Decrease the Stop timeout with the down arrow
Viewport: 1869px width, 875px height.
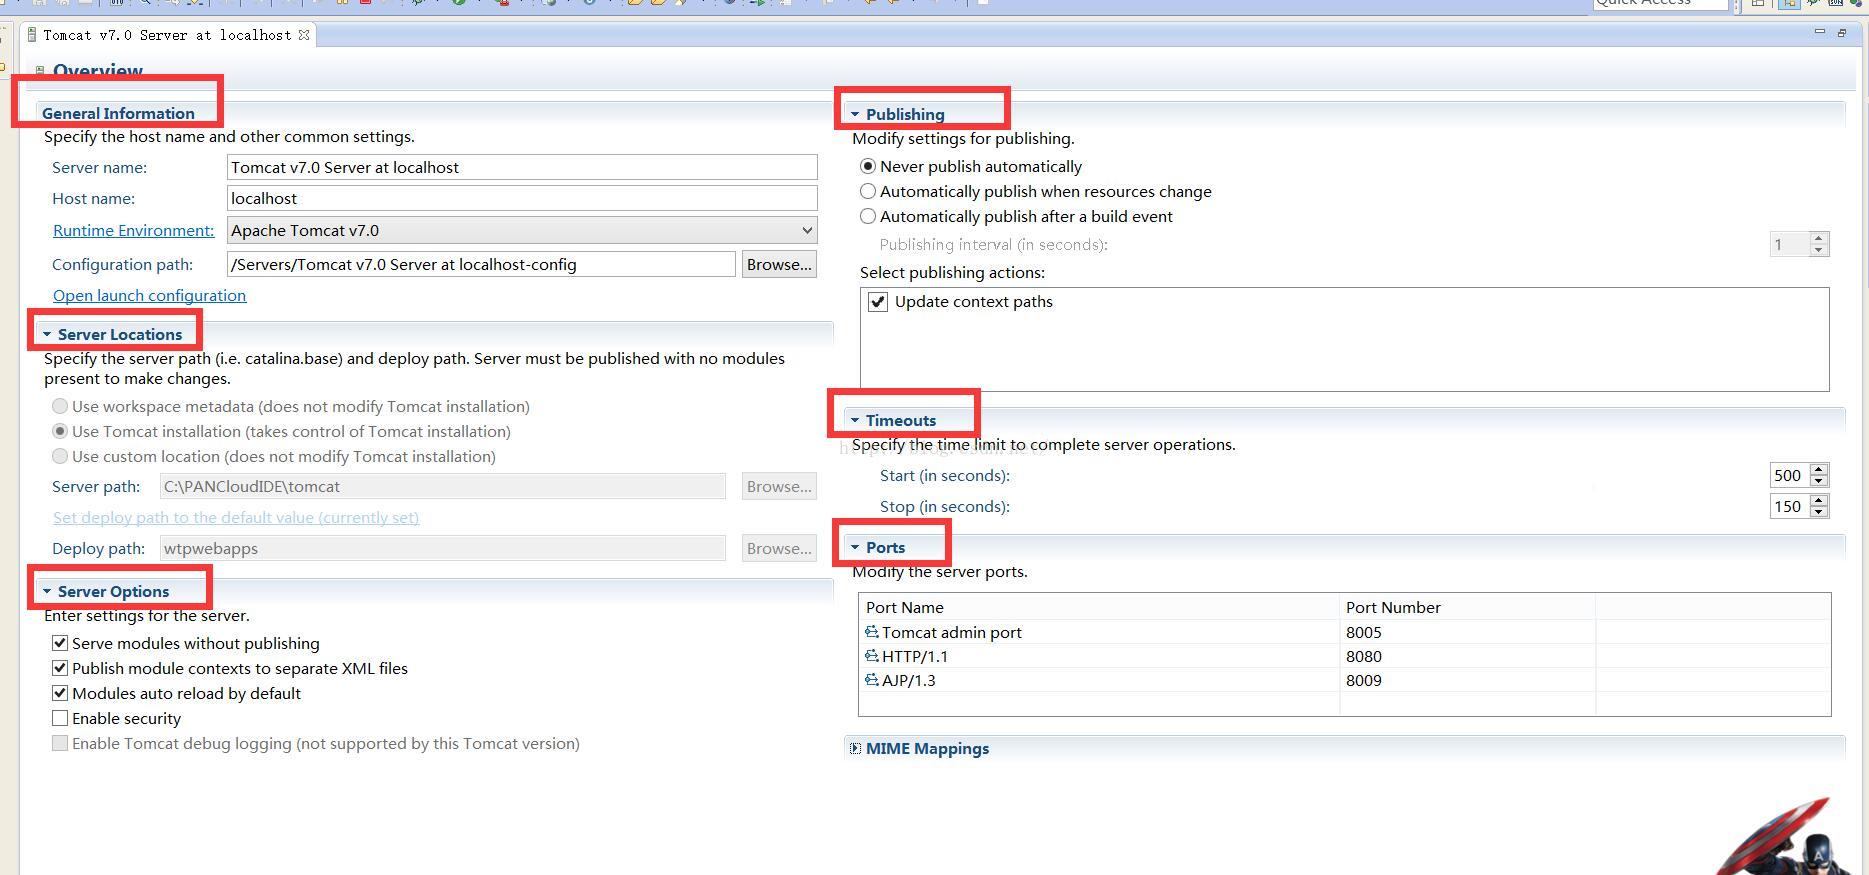(x=1819, y=513)
